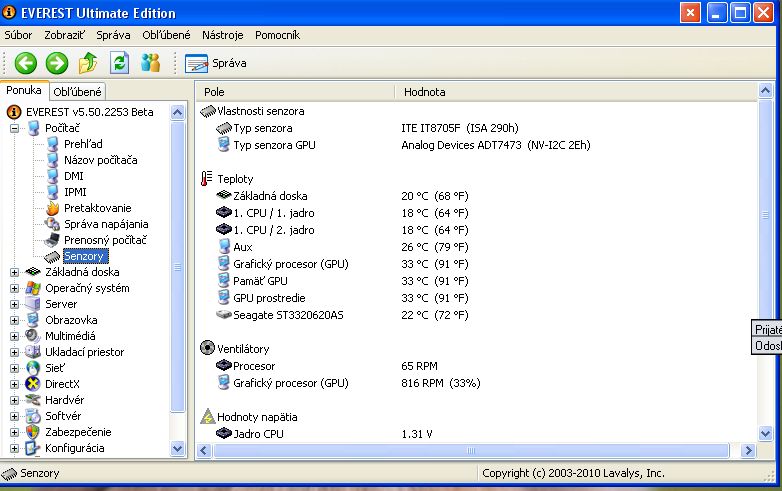Switch to the Obľúbené tab
The image size is (782, 491).
click(x=77, y=92)
